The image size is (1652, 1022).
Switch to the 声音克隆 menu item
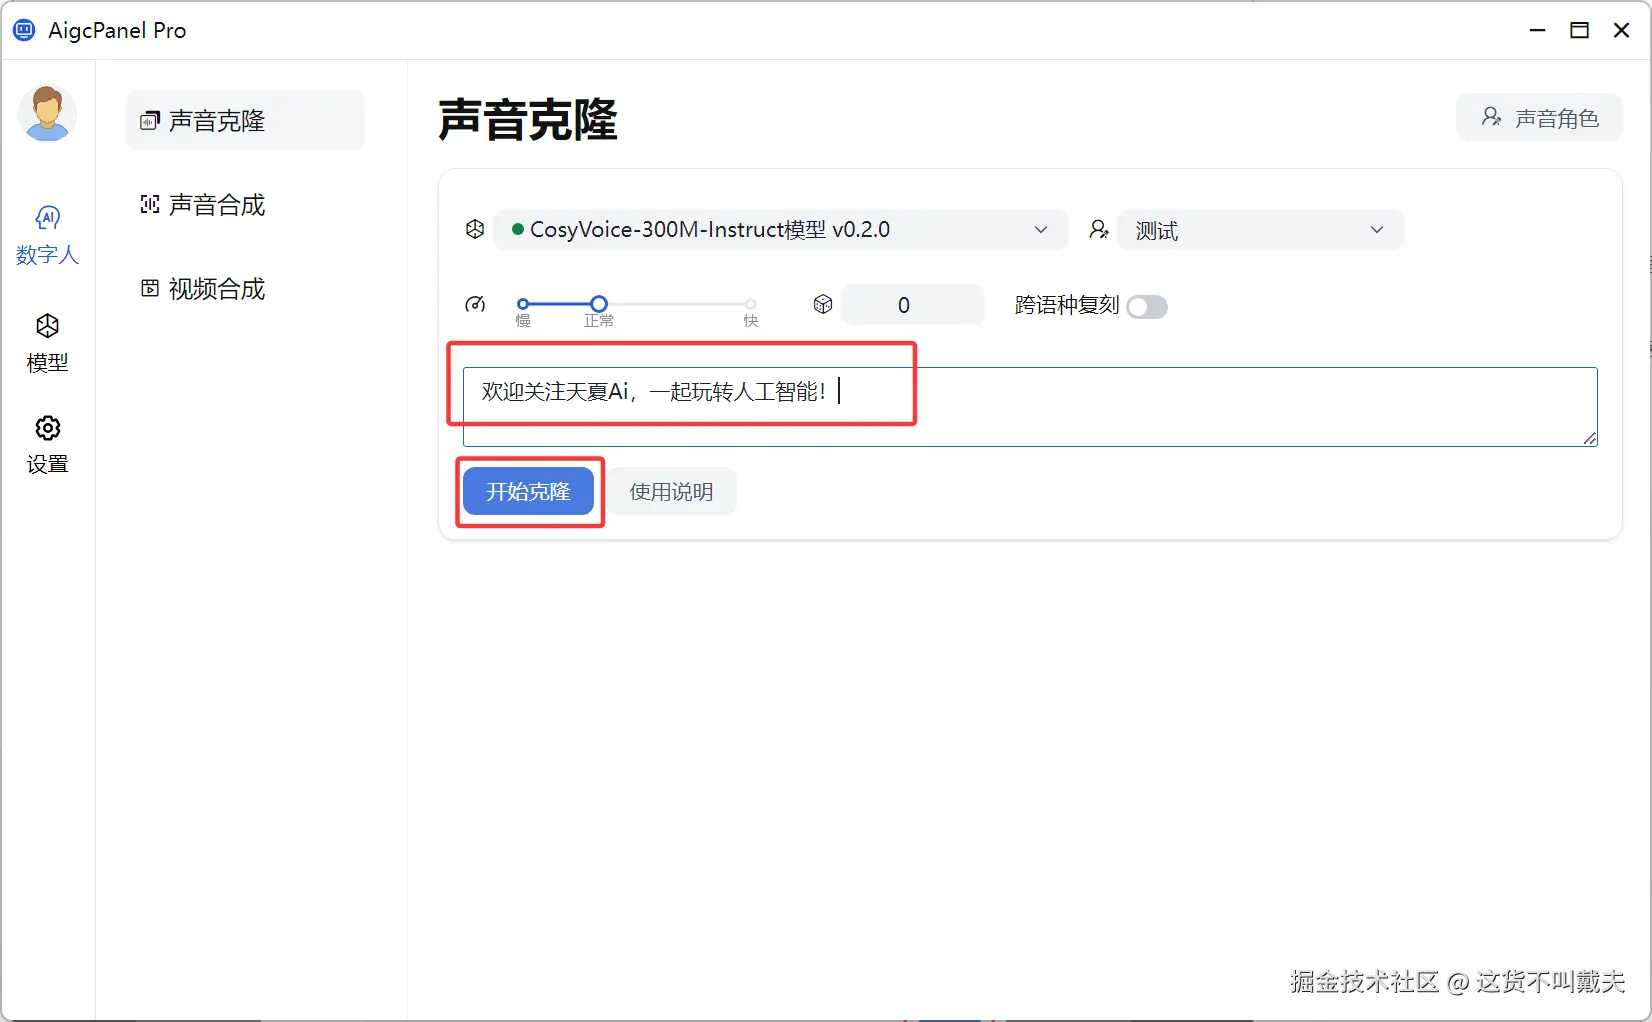tap(245, 120)
